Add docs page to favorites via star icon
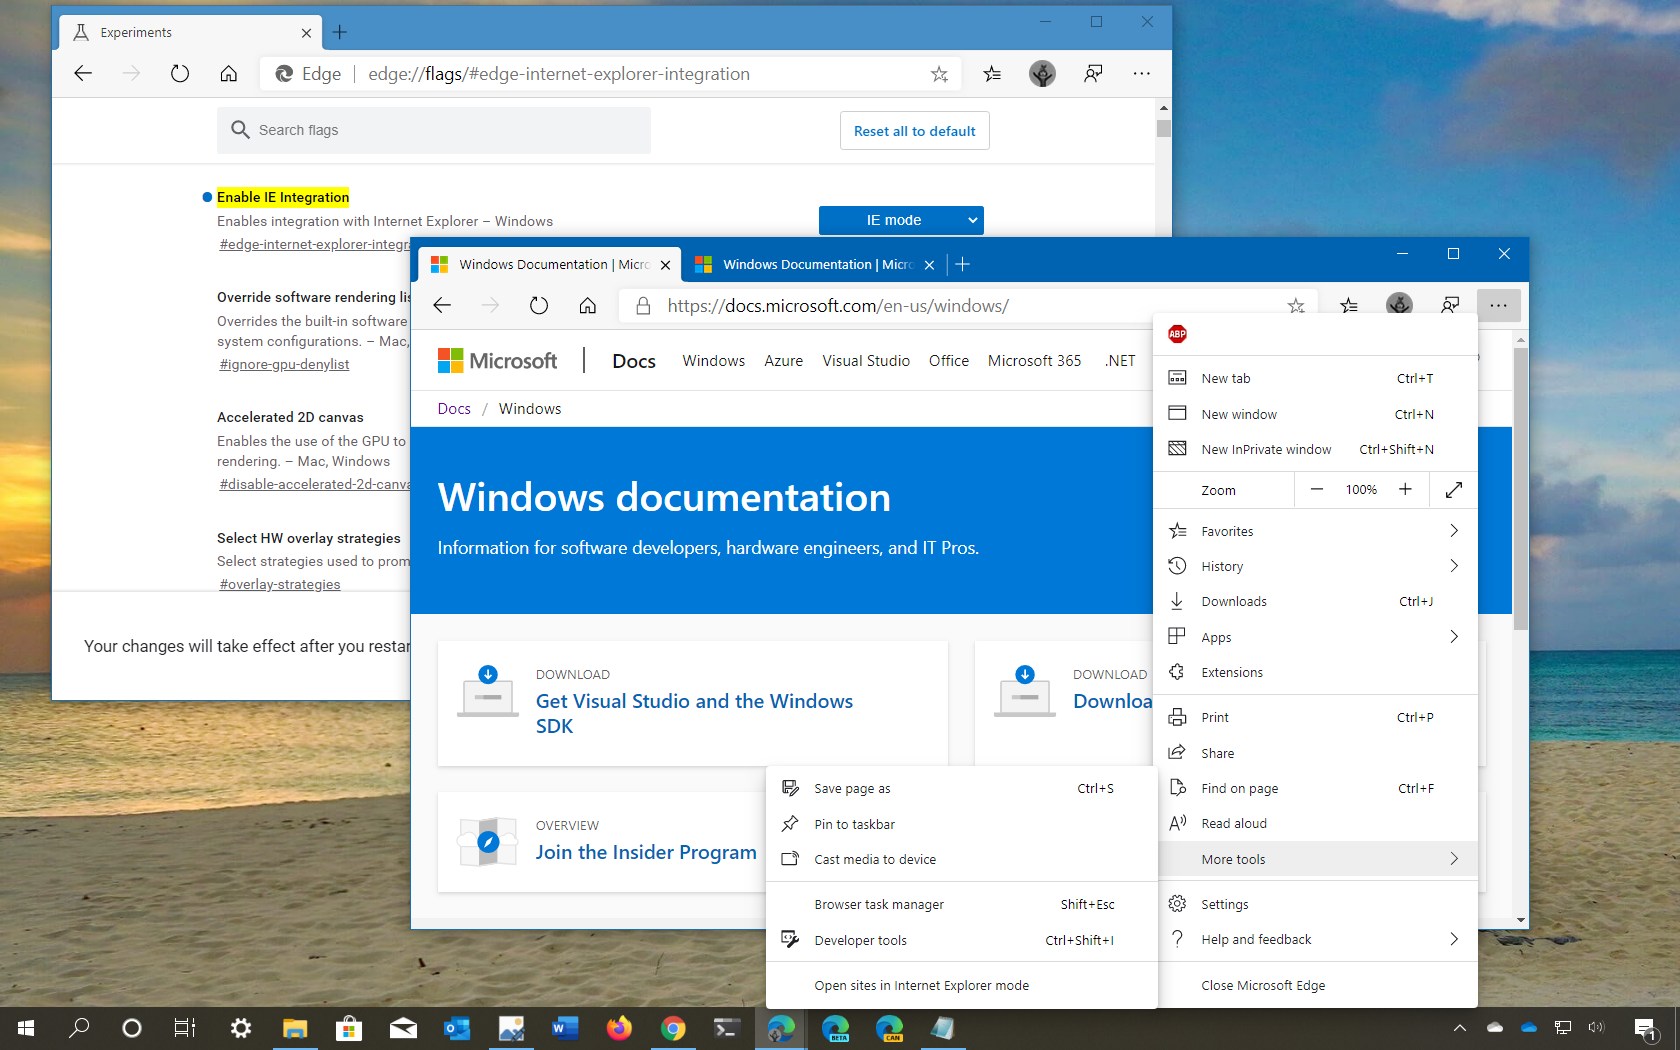The image size is (1680, 1050). (x=1296, y=305)
